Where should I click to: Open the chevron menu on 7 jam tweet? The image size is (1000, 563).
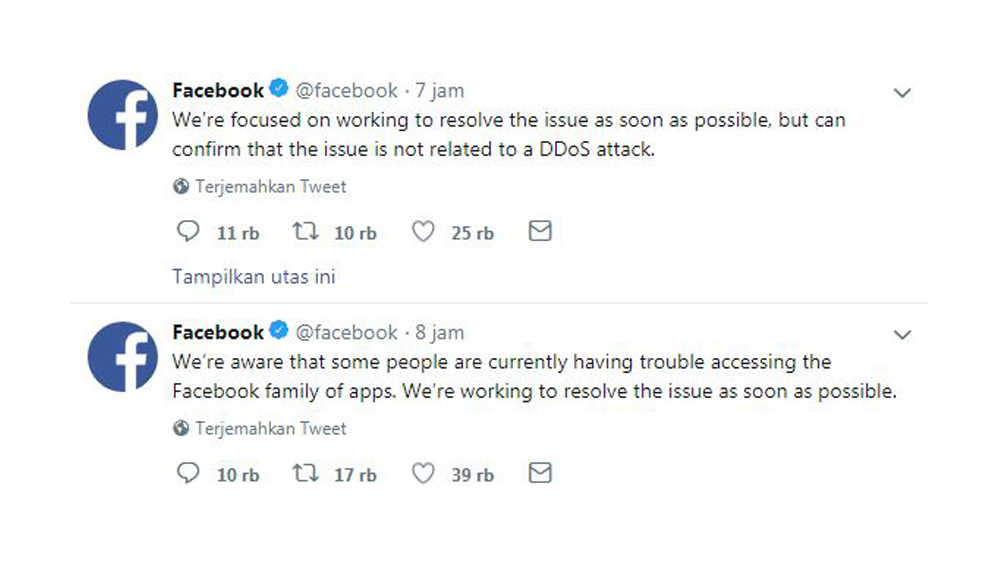pyautogui.click(x=902, y=93)
